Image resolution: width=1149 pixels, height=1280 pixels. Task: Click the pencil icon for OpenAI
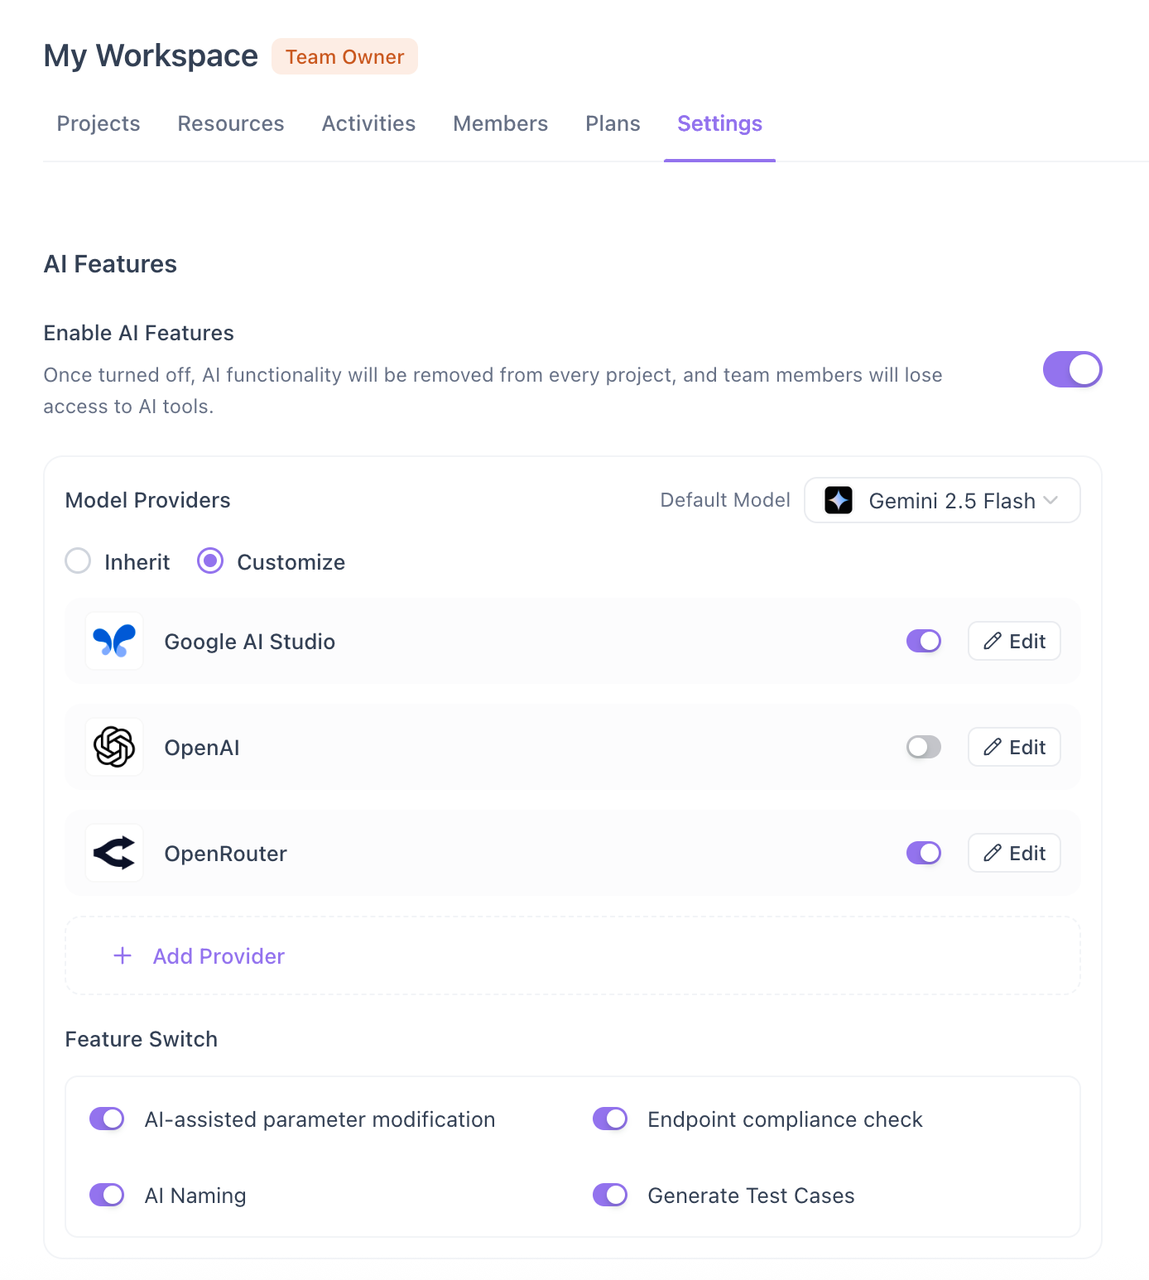992,747
